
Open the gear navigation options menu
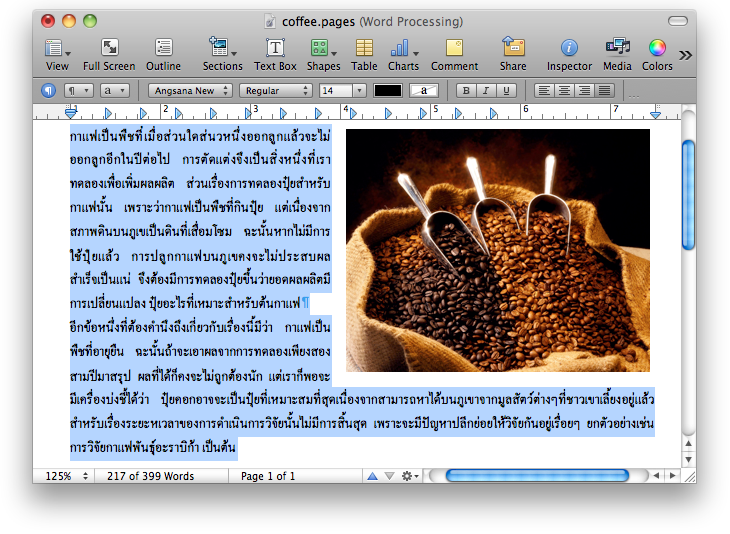coord(410,476)
